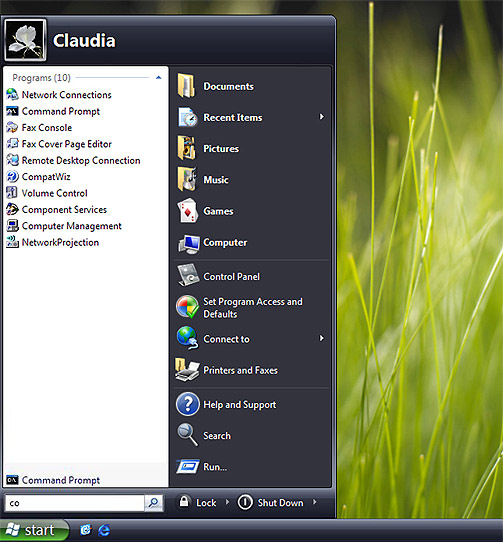Click the 'Fax Console' result text

tap(47, 128)
